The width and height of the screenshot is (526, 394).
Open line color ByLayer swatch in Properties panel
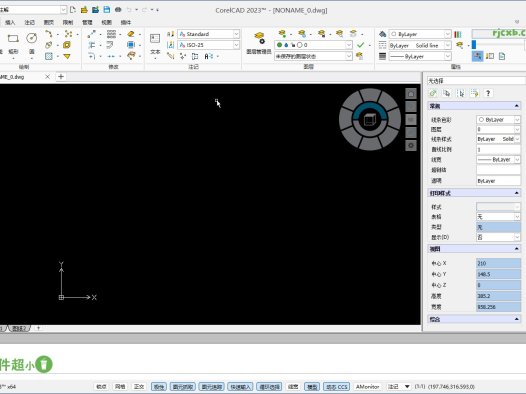pyautogui.click(x=498, y=119)
